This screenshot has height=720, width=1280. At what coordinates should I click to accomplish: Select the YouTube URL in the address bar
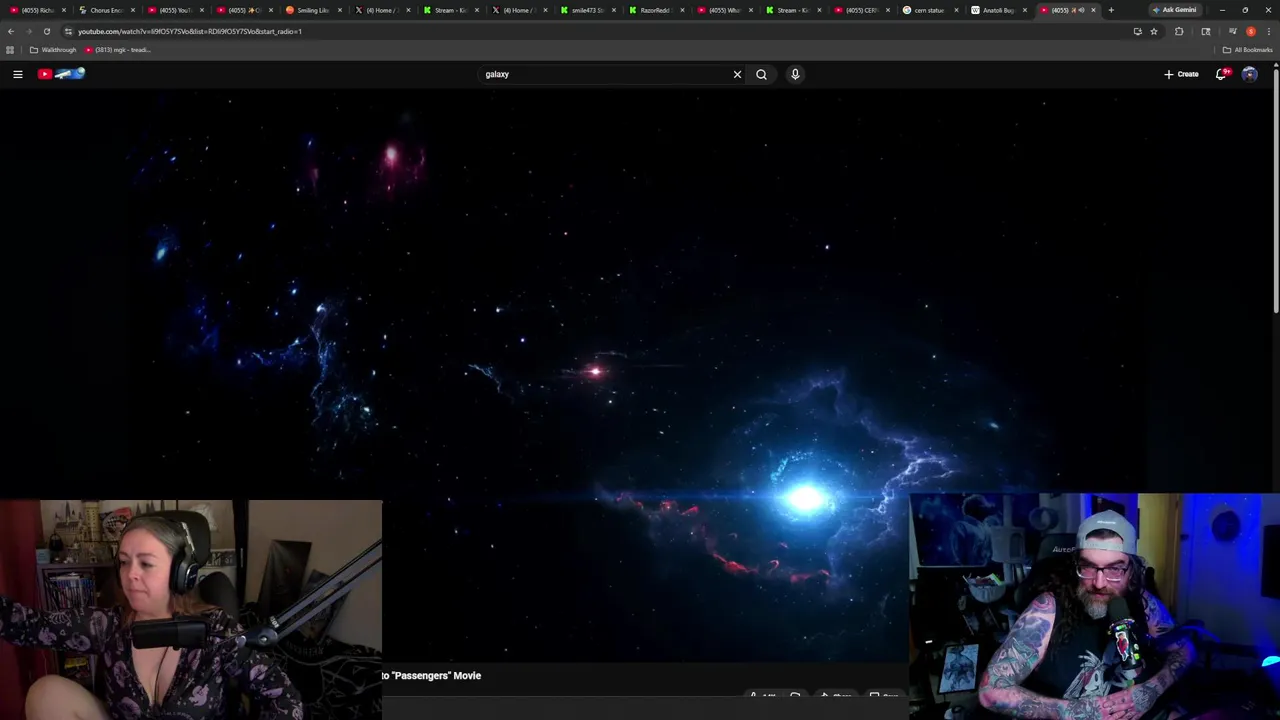pos(190,31)
